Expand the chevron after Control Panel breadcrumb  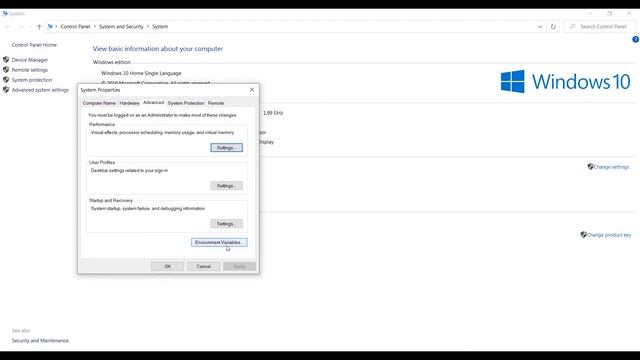95,27
